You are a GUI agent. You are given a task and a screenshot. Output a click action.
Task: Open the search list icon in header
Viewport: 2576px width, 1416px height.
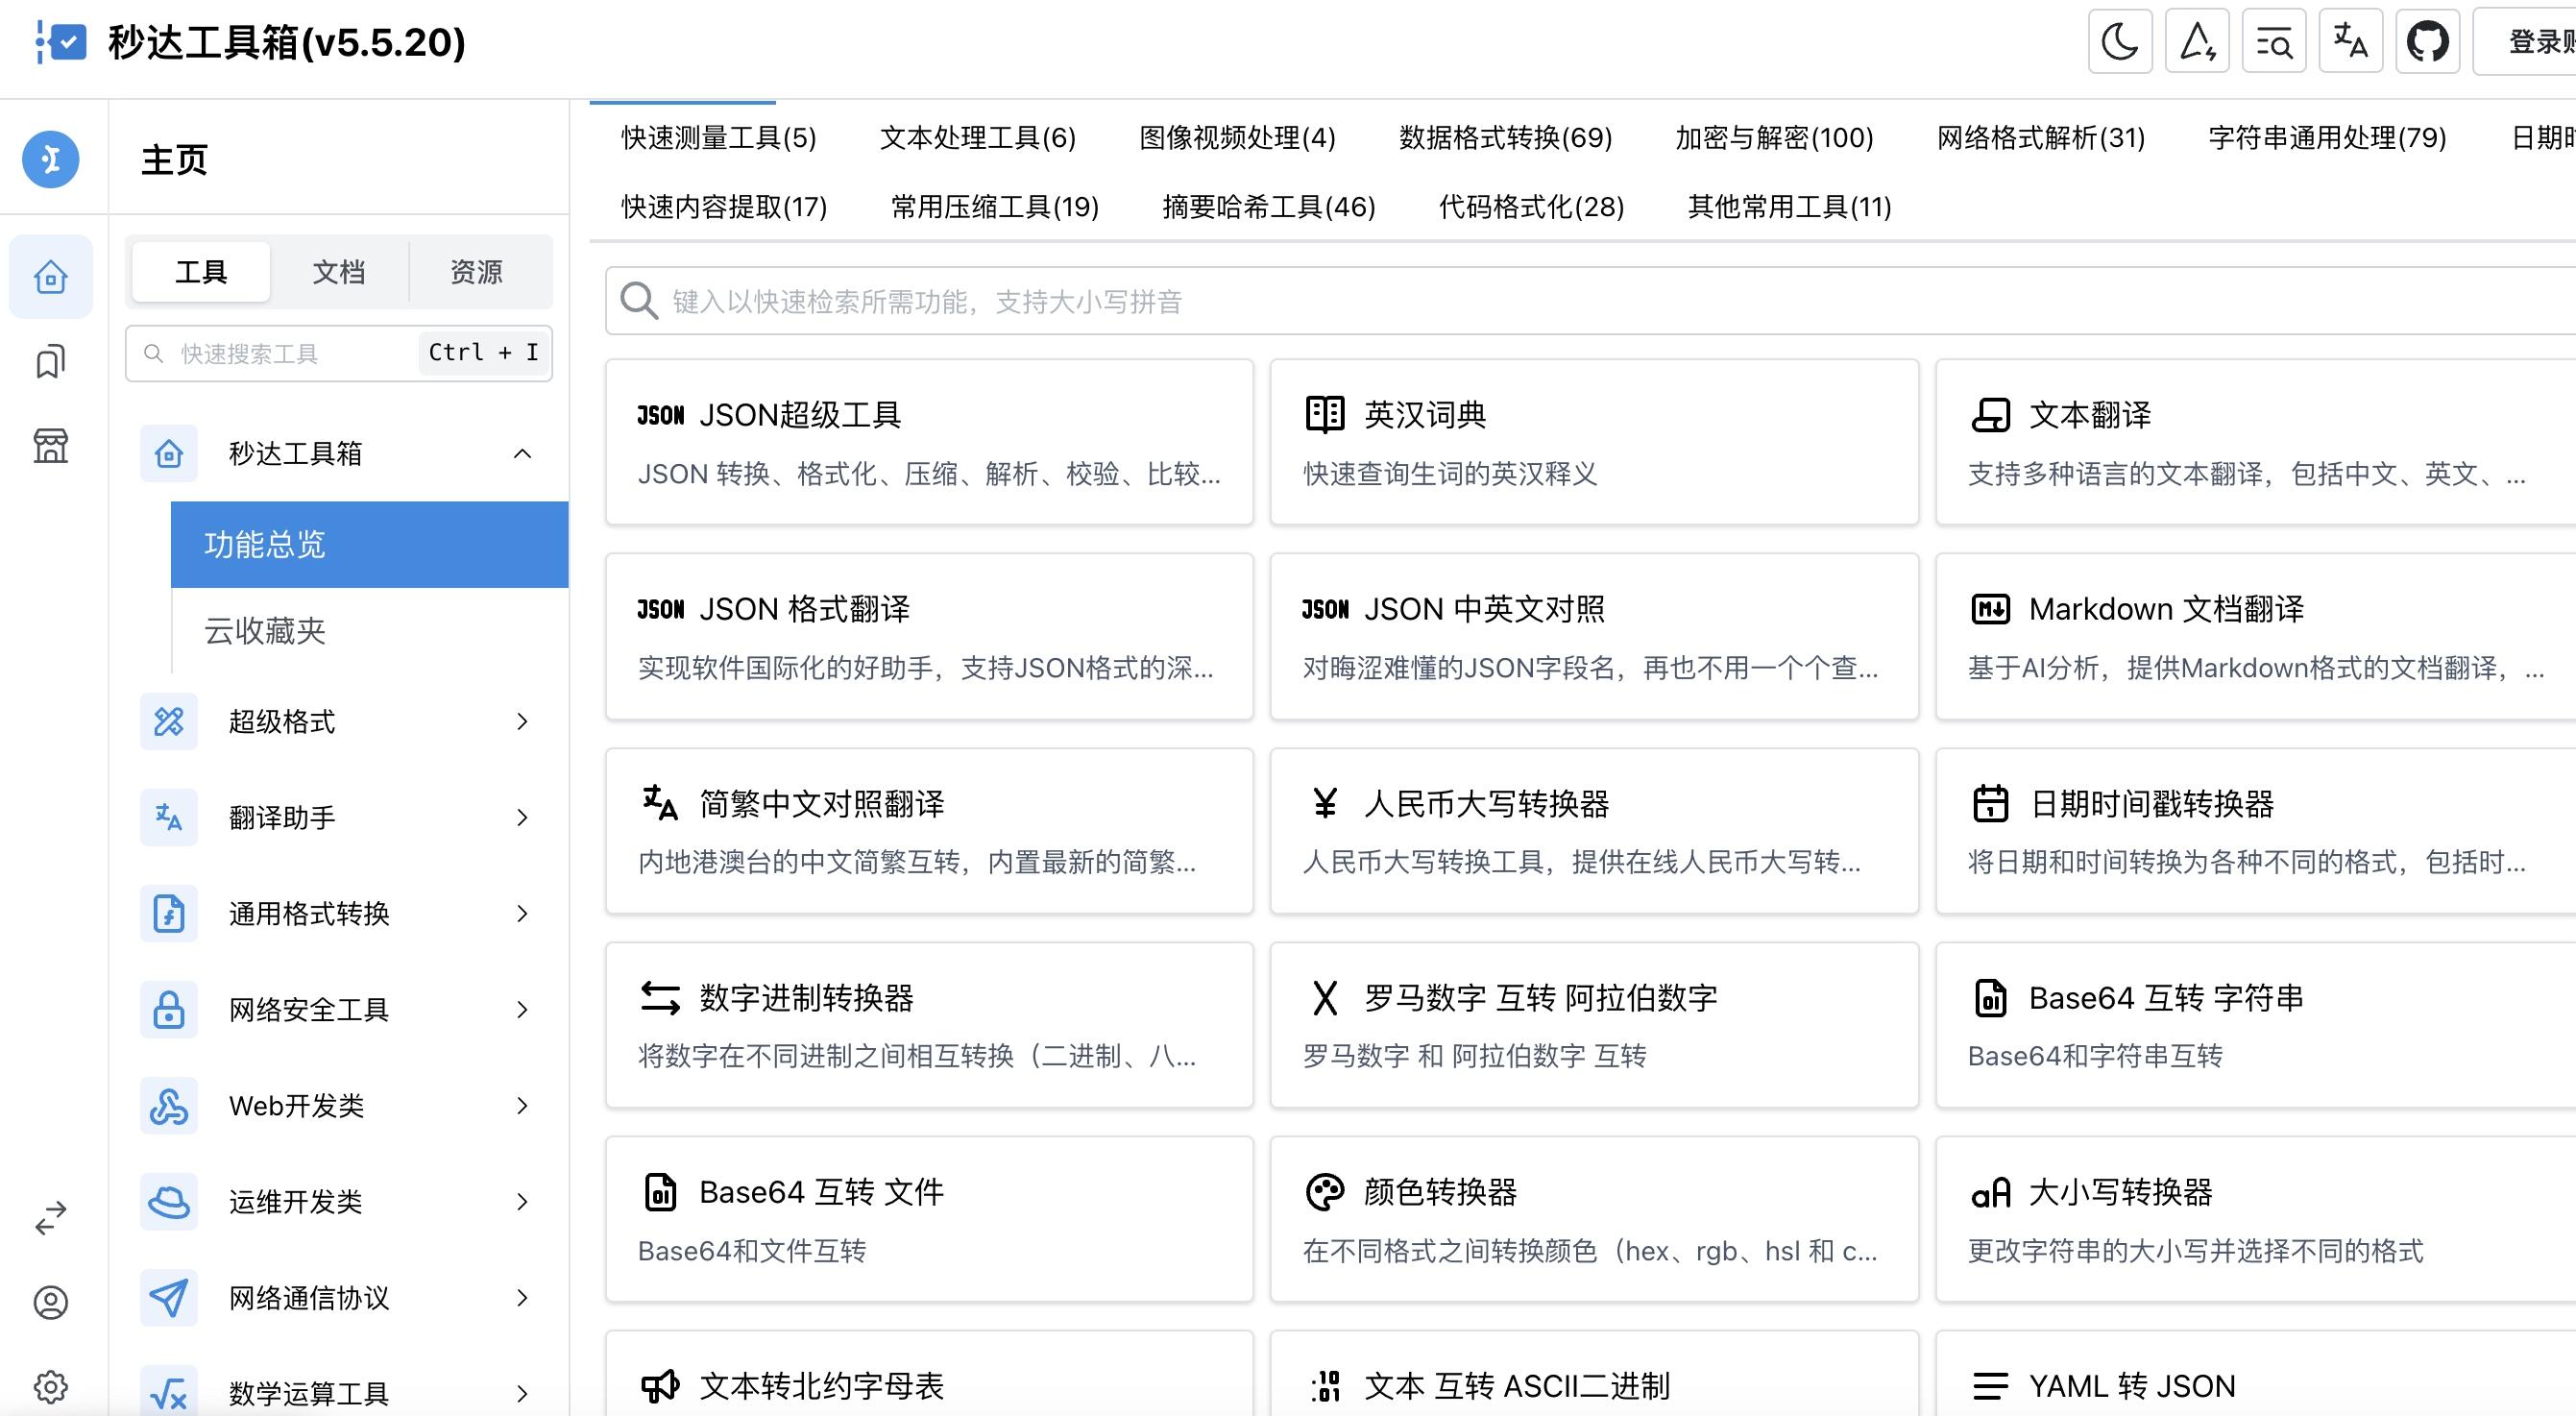2273,42
